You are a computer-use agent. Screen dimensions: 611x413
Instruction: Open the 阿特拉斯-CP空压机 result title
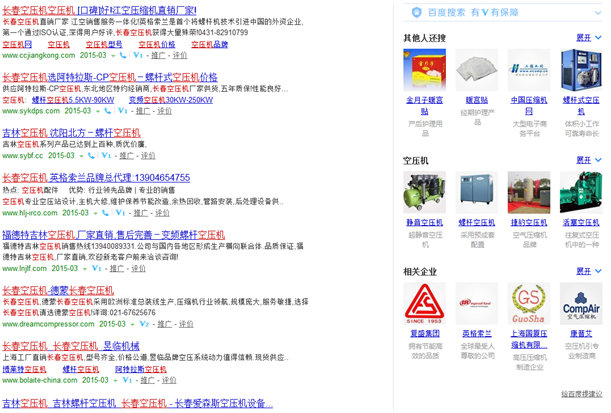pyautogui.click(x=110, y=77)
